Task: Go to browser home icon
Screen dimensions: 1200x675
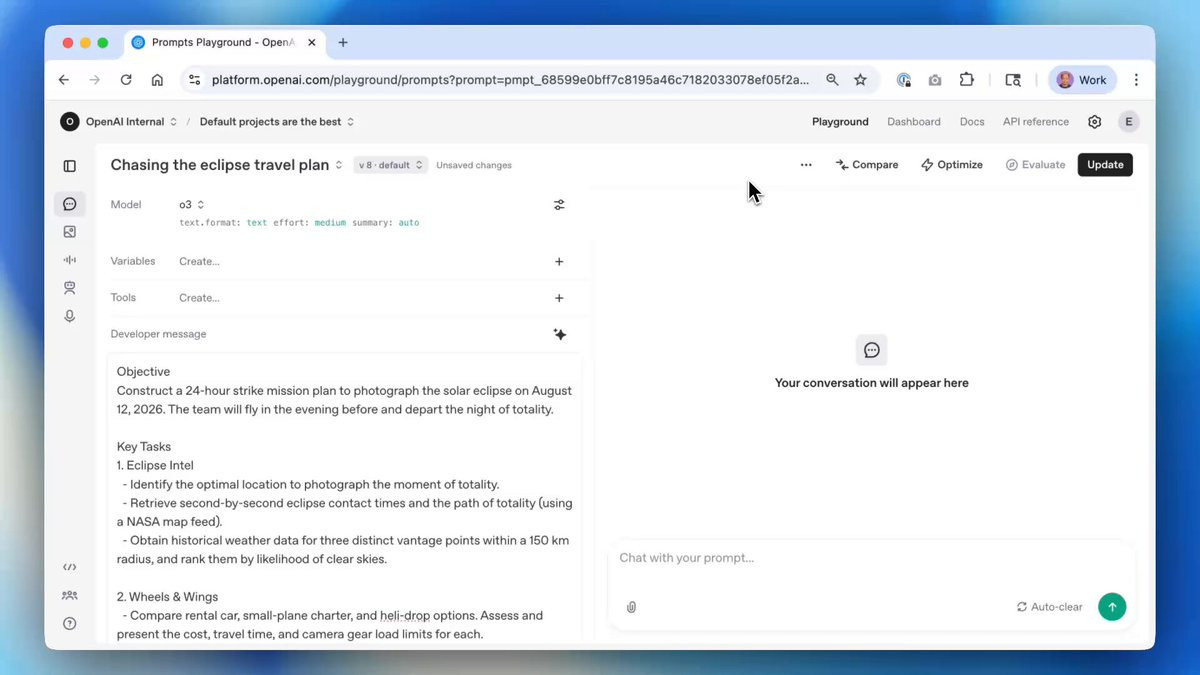Action: click(157, 80)
